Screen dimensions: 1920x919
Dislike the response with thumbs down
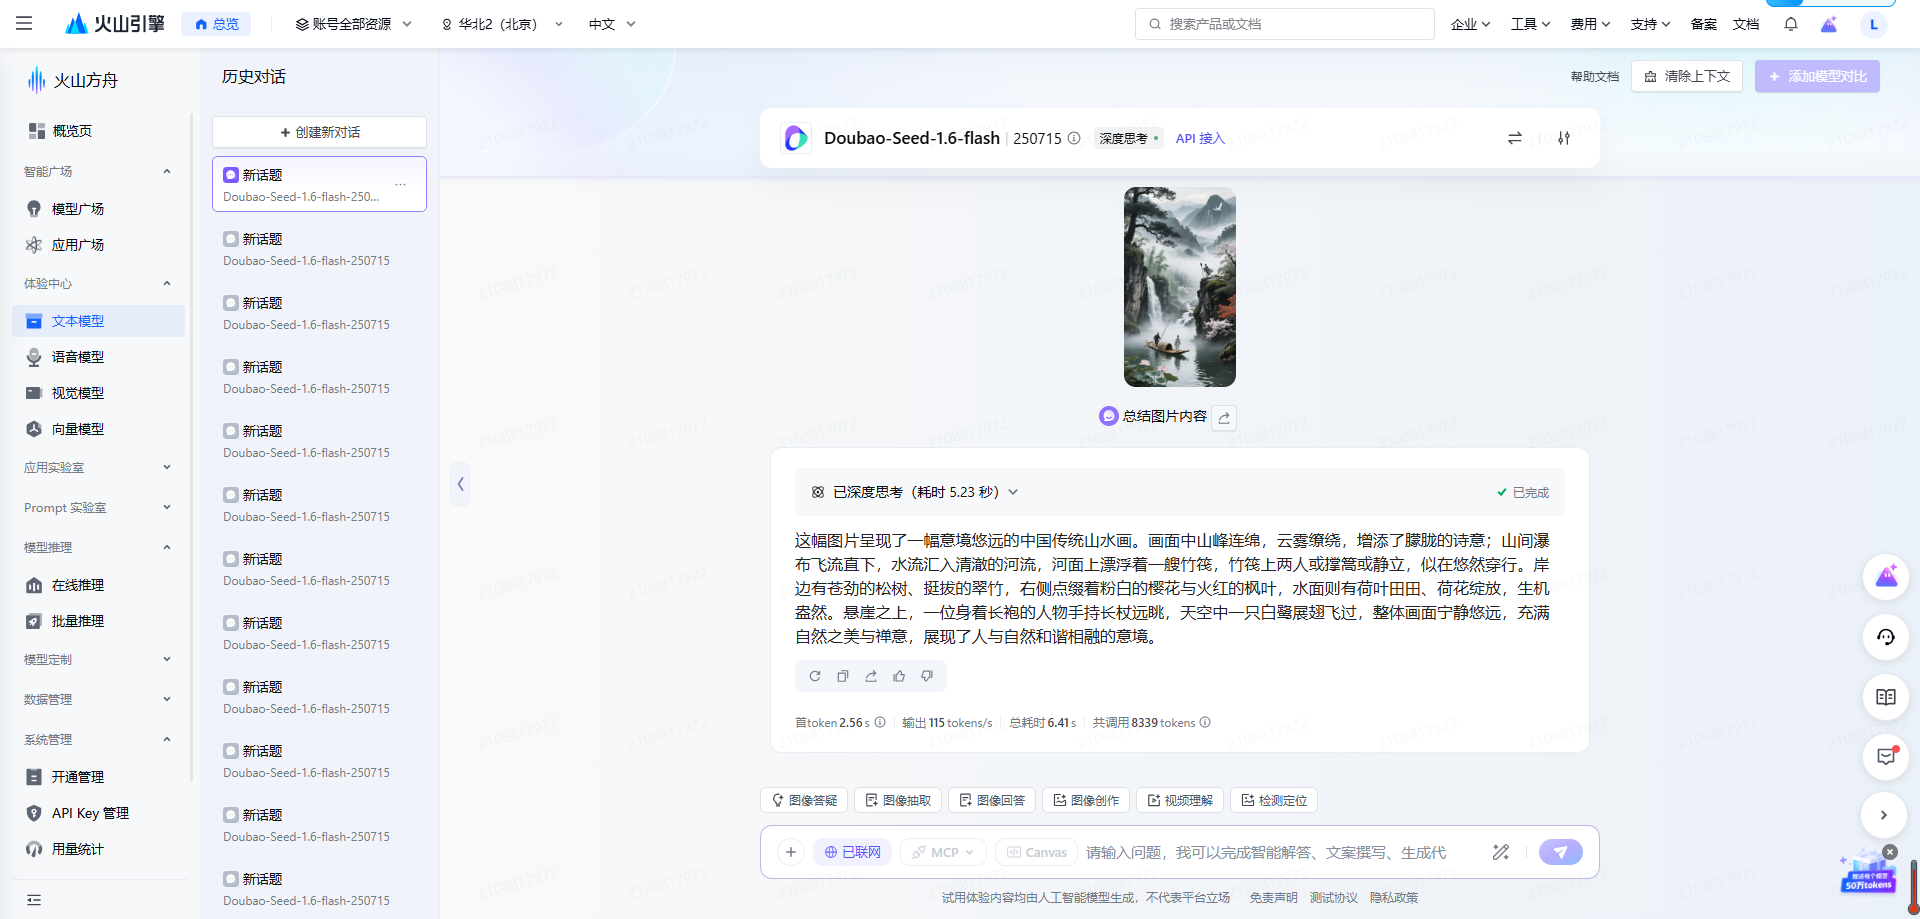tap(927, 676)
